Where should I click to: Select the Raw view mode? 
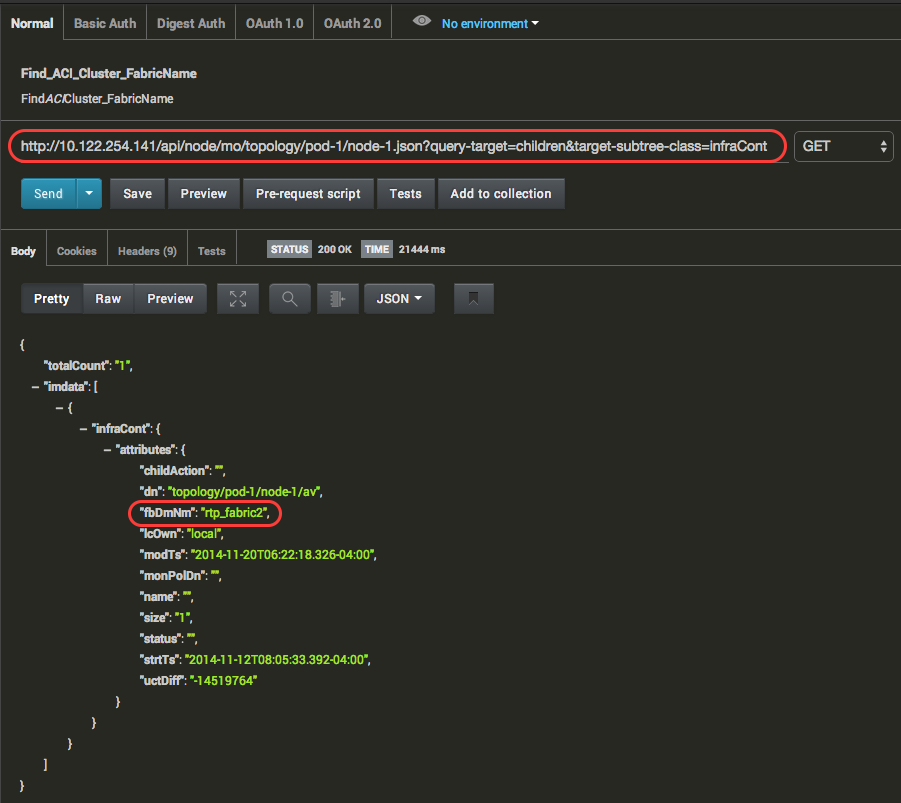108,299
